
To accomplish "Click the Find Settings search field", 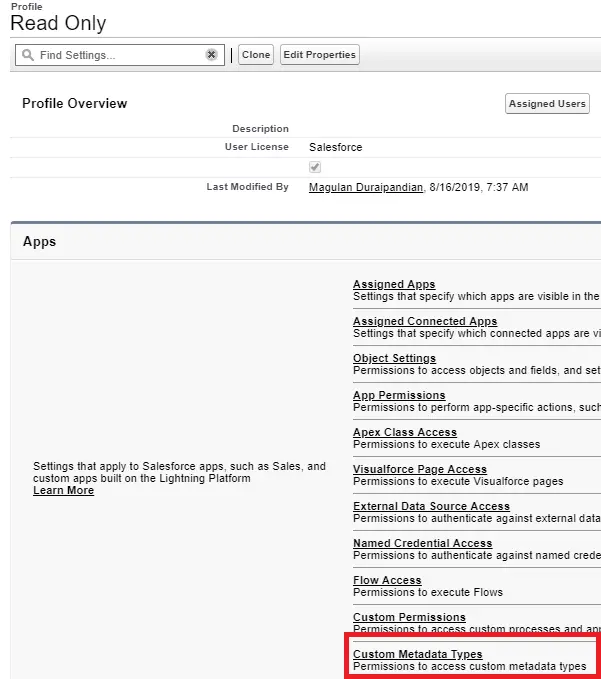I will [120, 55].
